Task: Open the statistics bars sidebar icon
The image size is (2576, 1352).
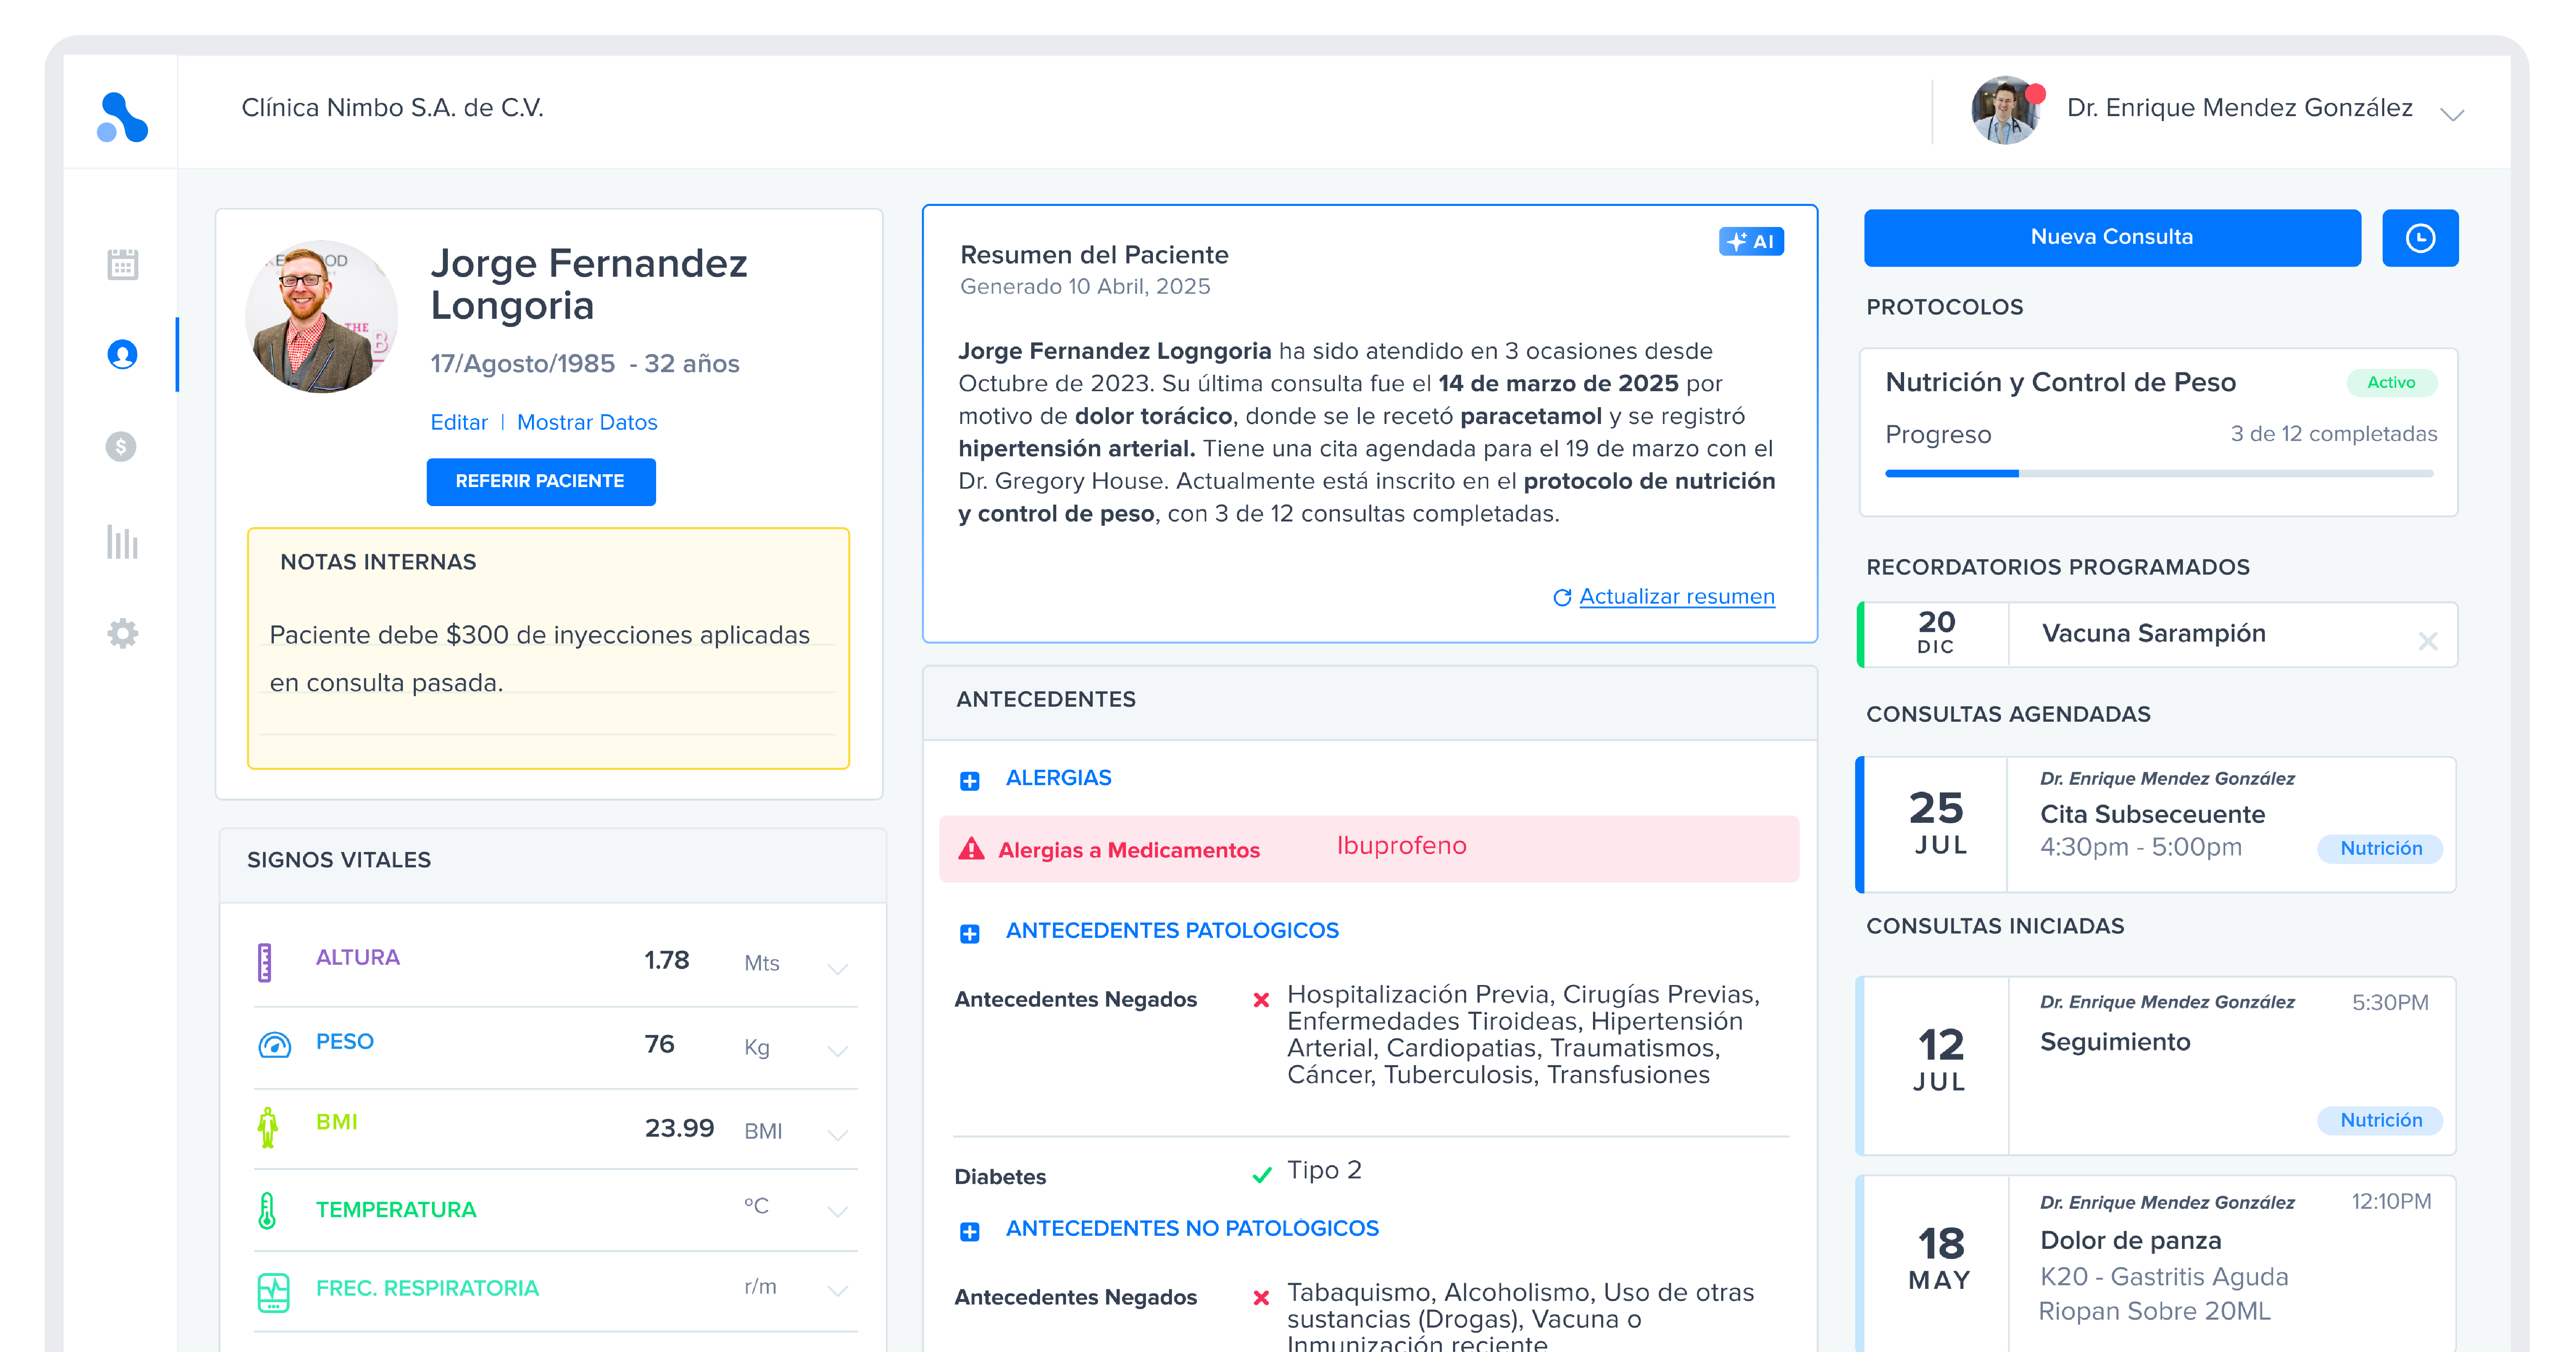Action: tap(122, 542)
